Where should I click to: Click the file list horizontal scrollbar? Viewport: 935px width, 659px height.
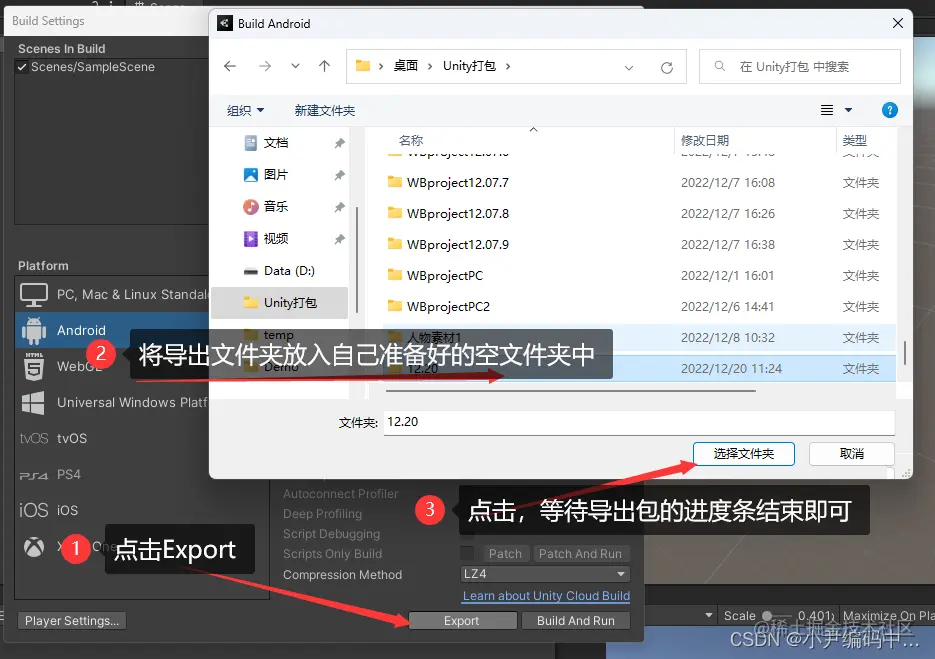click(x=571, y=391)
